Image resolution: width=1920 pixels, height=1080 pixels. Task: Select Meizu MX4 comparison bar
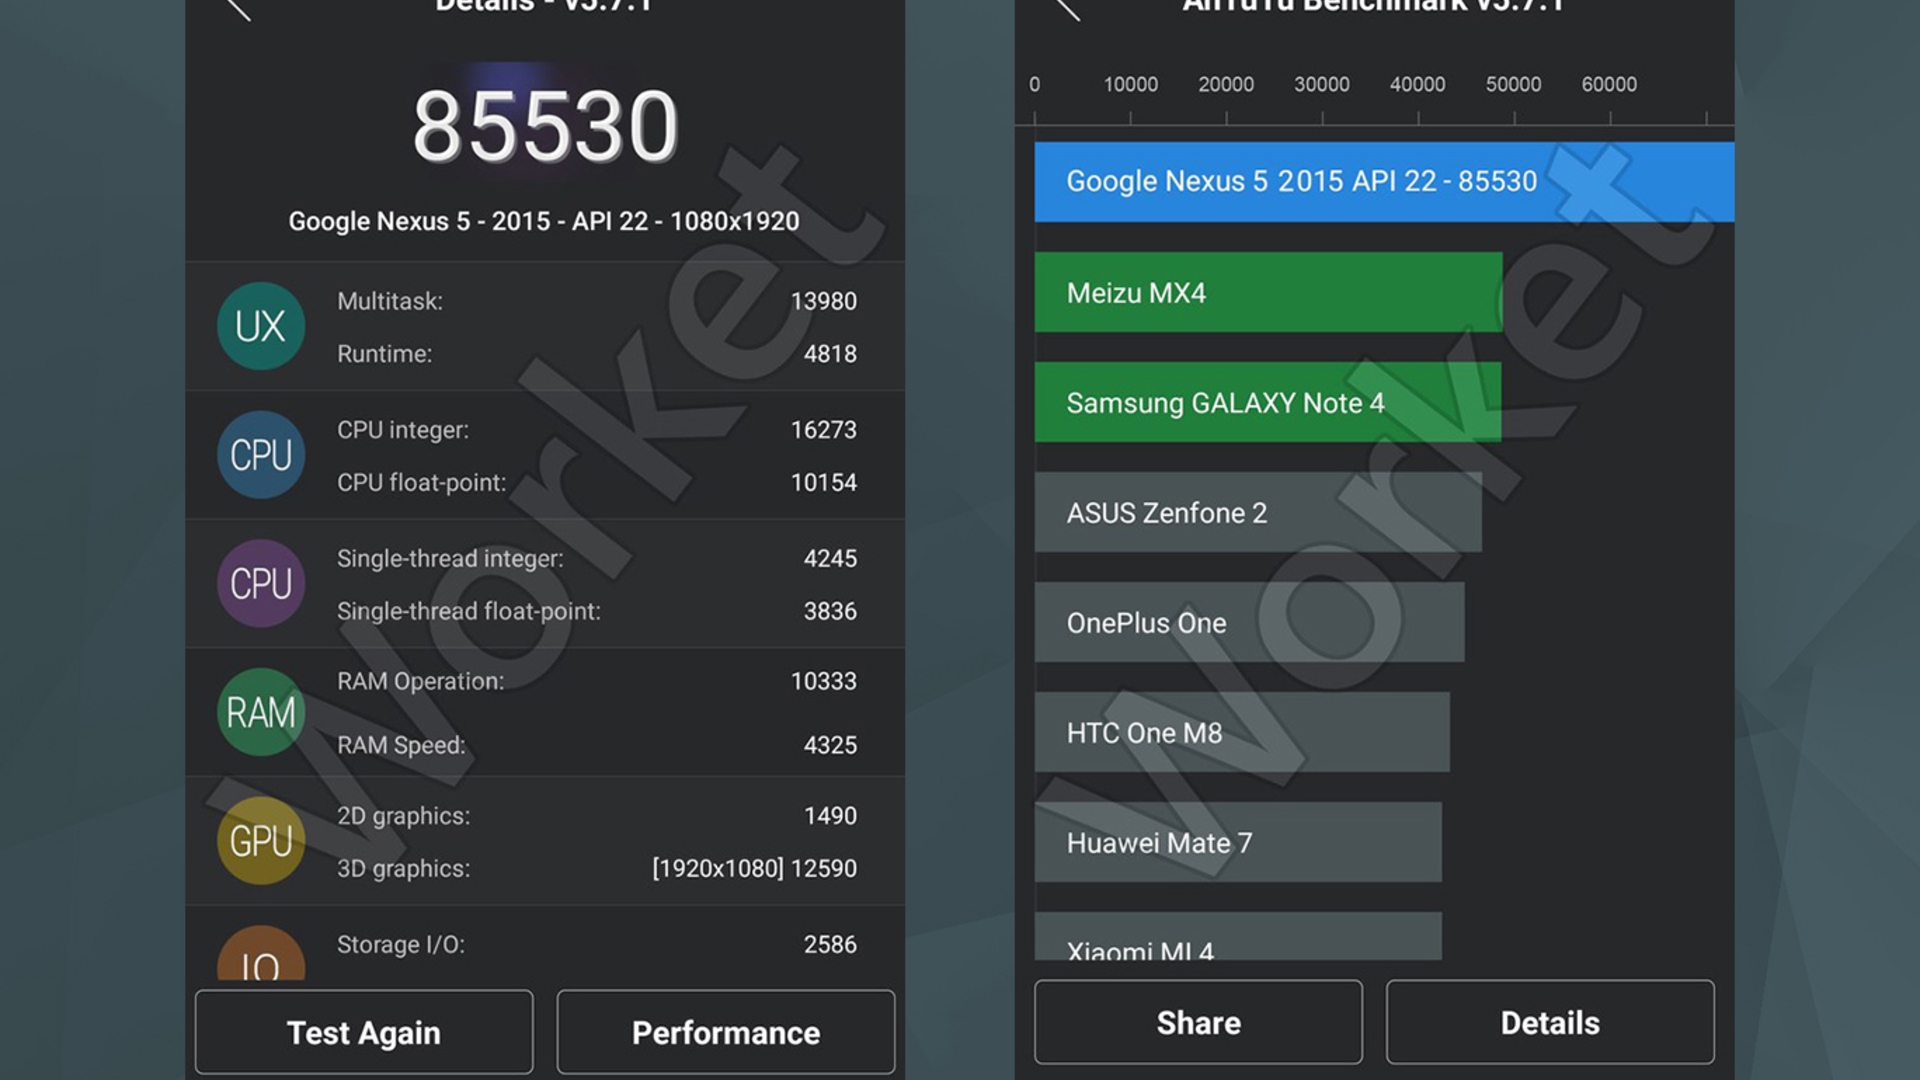pos(1267,291)
